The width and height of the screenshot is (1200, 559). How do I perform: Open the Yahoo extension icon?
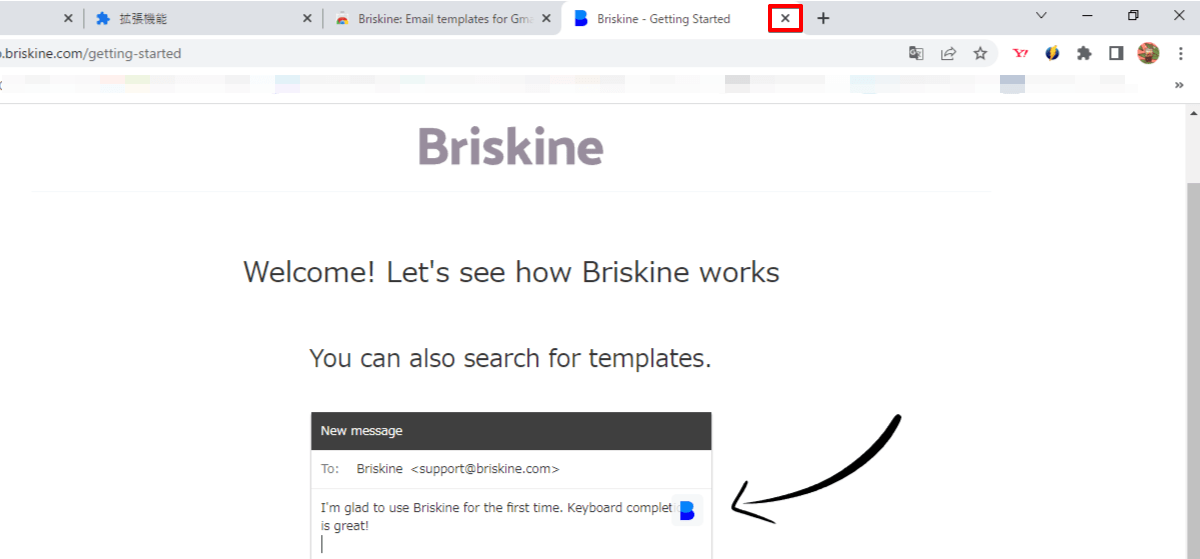click(x=1020, y=54)
